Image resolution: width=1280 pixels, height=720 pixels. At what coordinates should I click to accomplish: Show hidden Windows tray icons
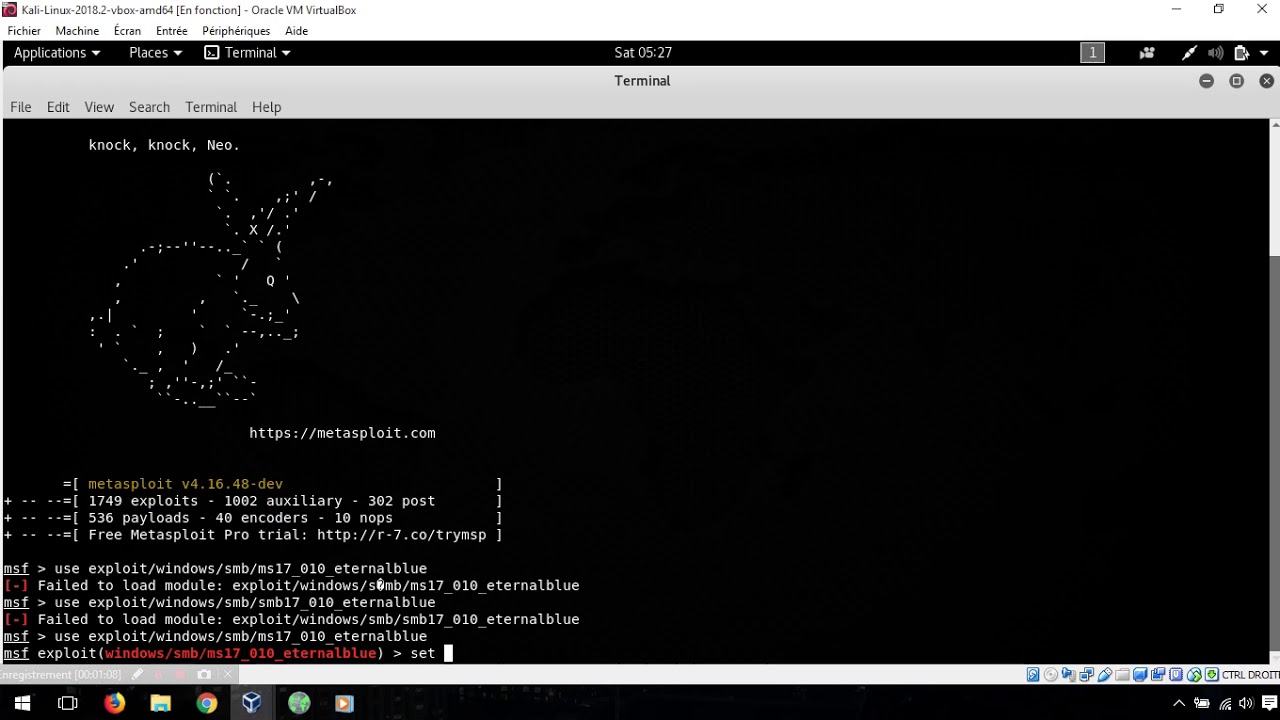1179,703
